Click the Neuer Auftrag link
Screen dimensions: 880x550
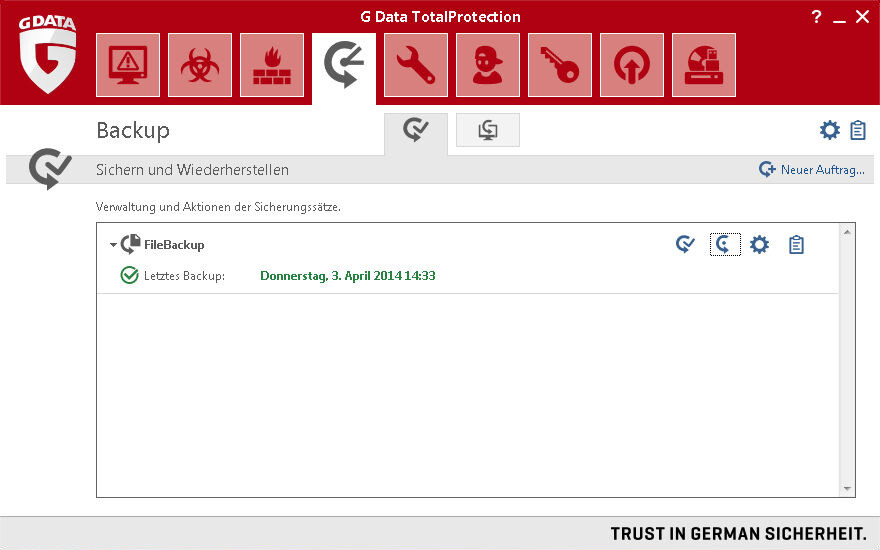tap(812, 170)
